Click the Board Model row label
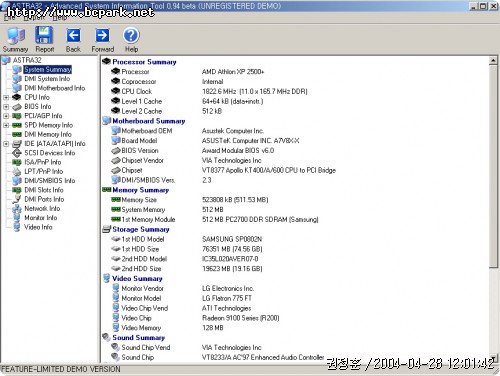 pos(139,141)
